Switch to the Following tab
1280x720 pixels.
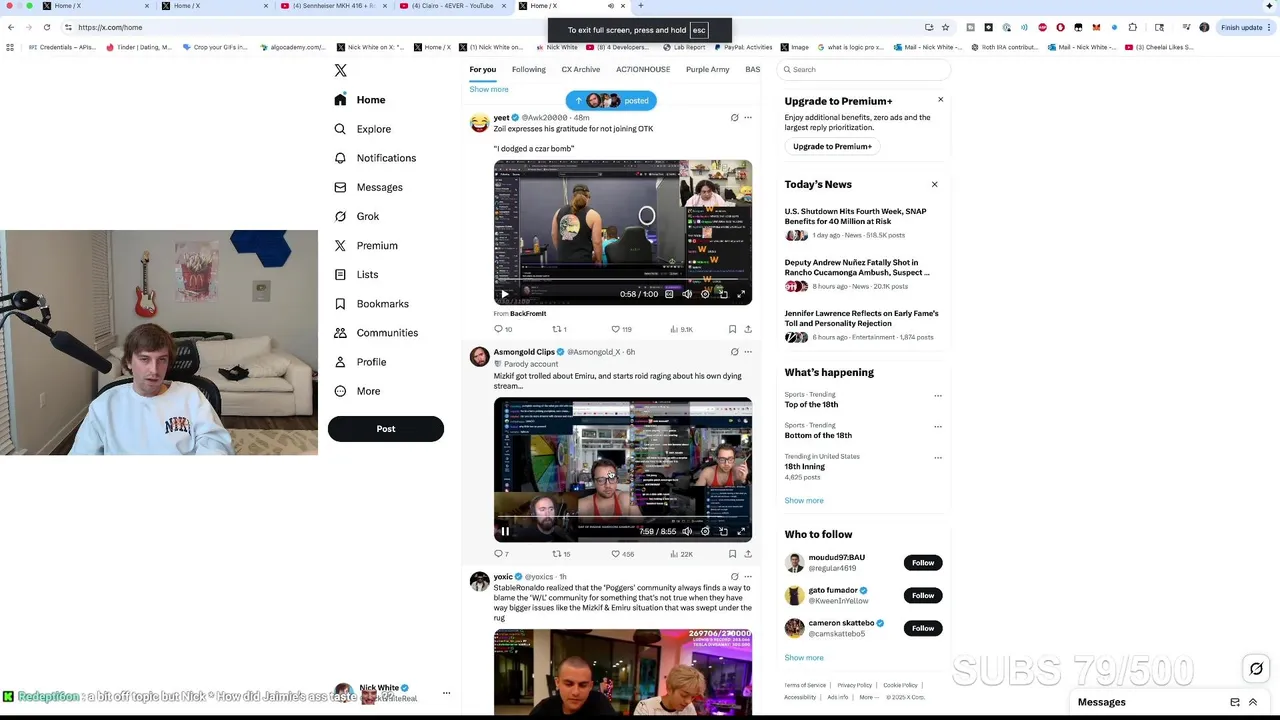pyautogui.click(x=529, y=69)
